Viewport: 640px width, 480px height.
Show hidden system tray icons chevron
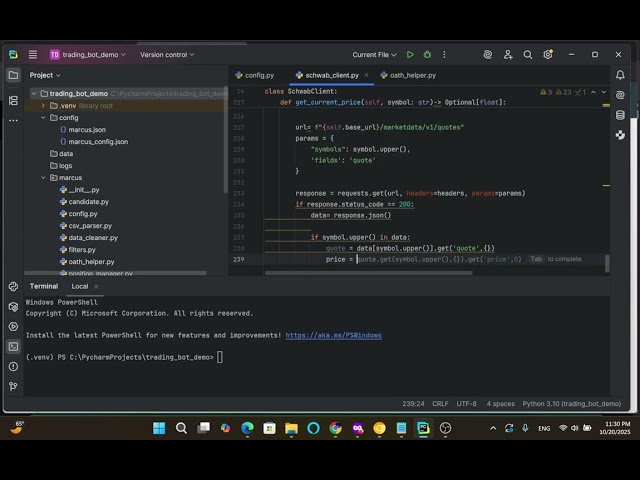pos(493,428)
